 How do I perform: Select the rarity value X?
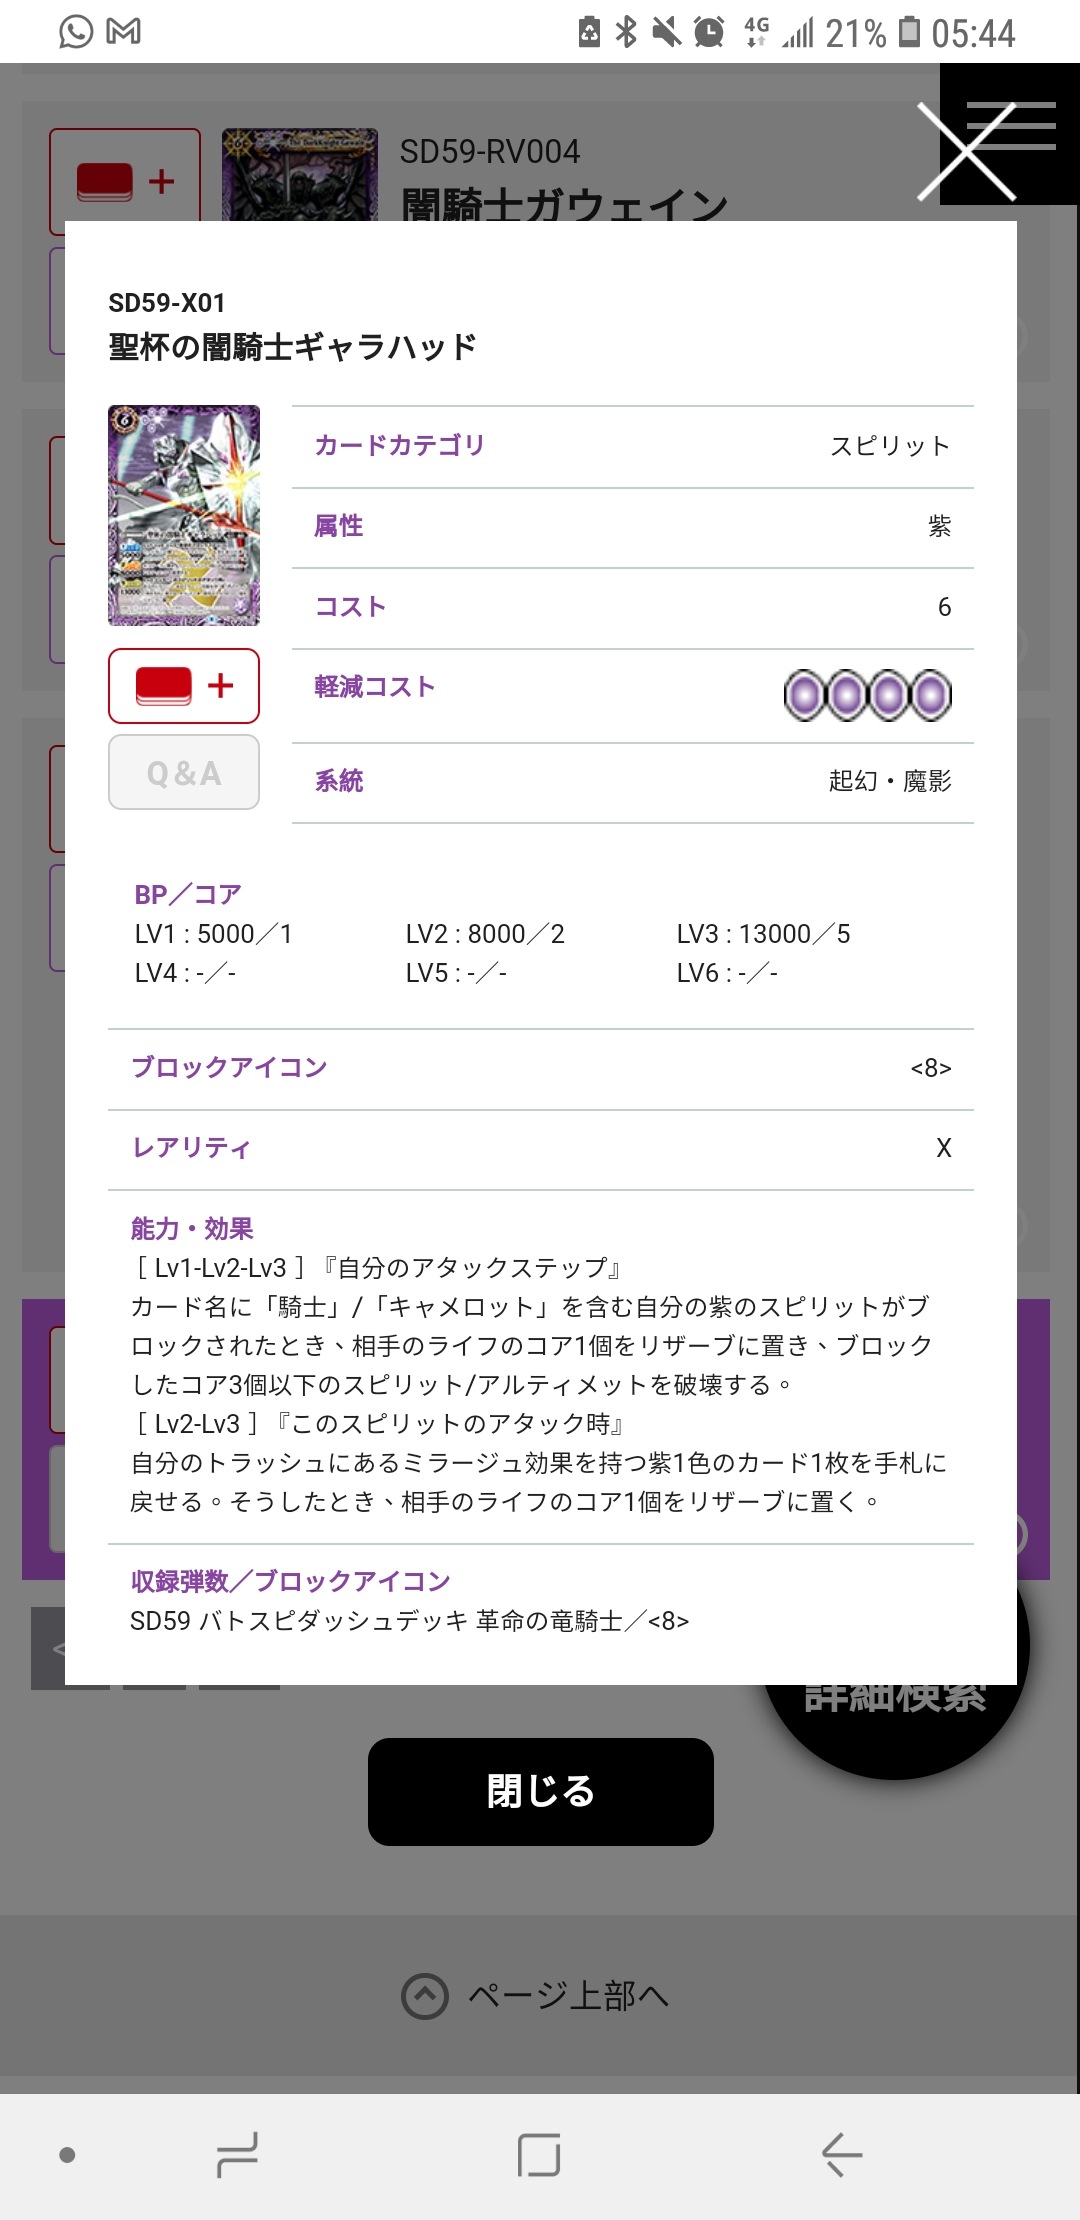tap(943, 1148)
